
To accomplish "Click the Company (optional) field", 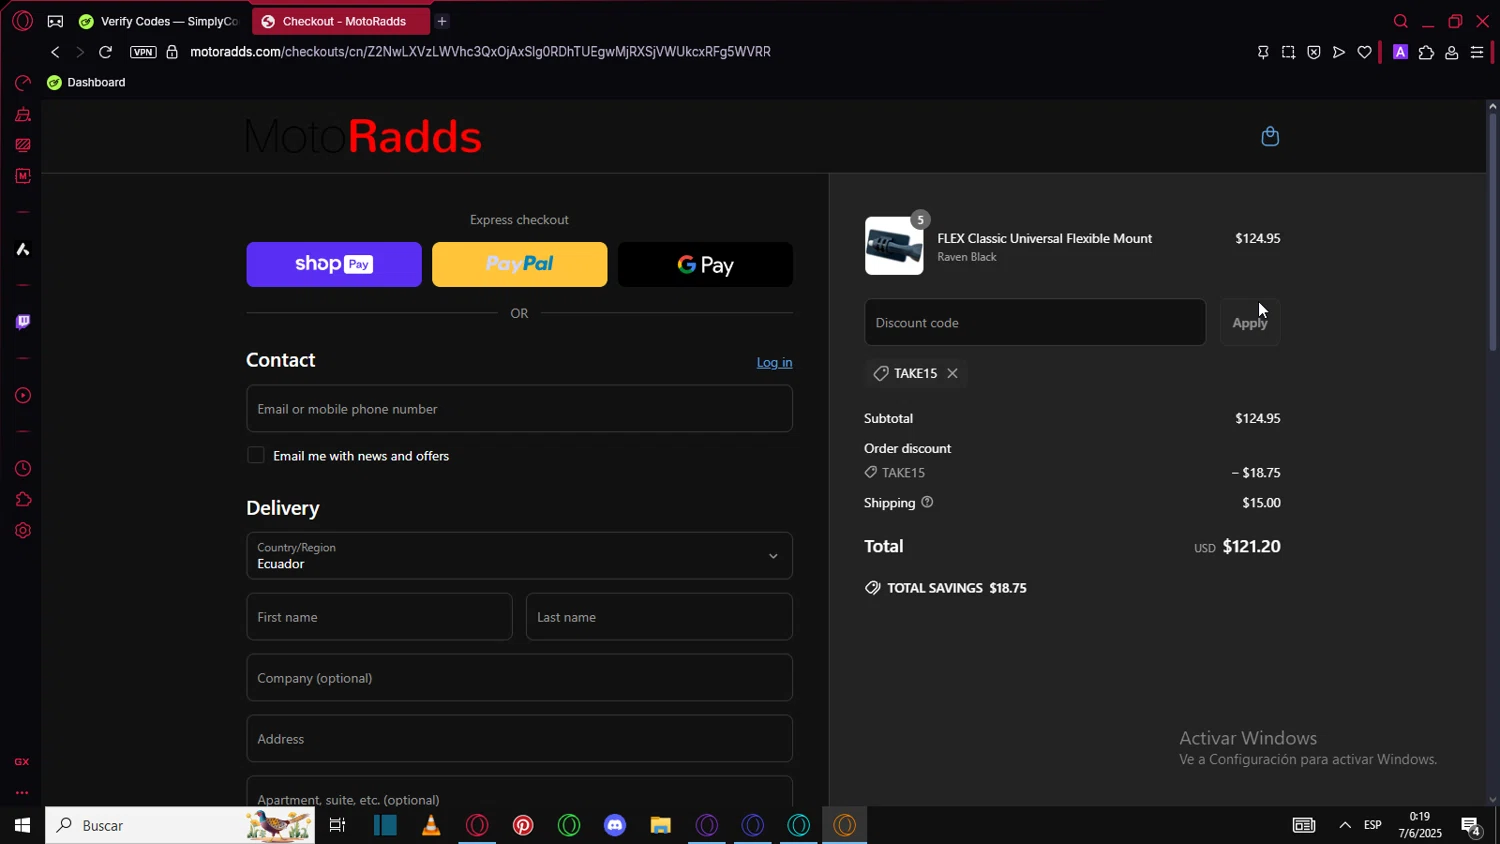I will click(x=519, y=678).
